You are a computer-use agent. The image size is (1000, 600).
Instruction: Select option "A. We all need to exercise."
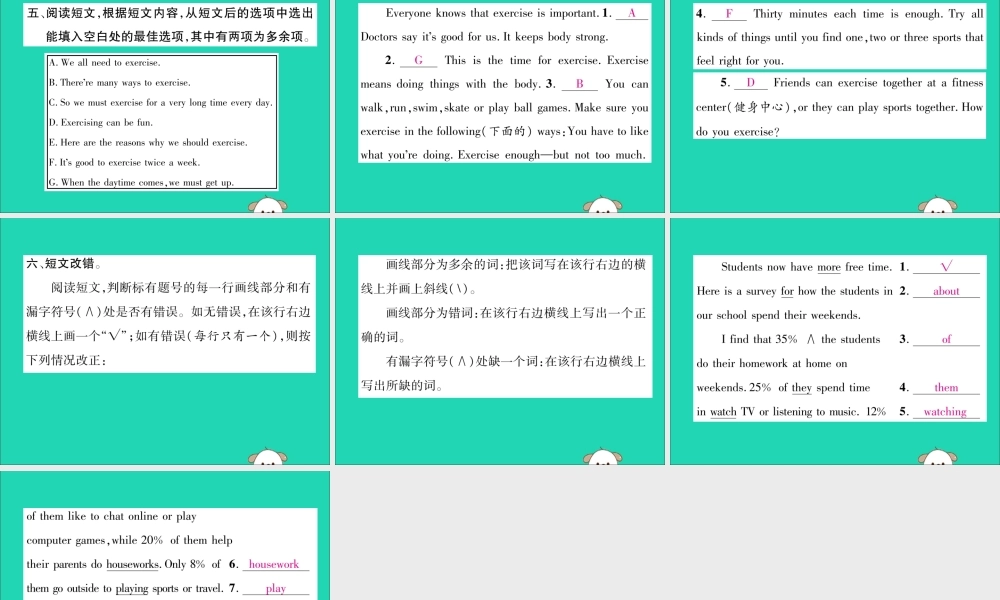(105, 62)
